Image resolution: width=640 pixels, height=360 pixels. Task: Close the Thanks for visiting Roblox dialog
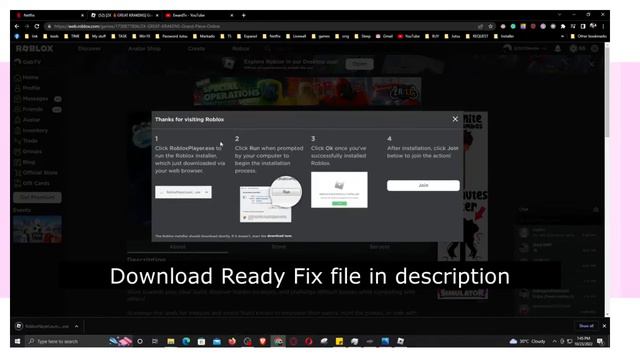[455, 119]
